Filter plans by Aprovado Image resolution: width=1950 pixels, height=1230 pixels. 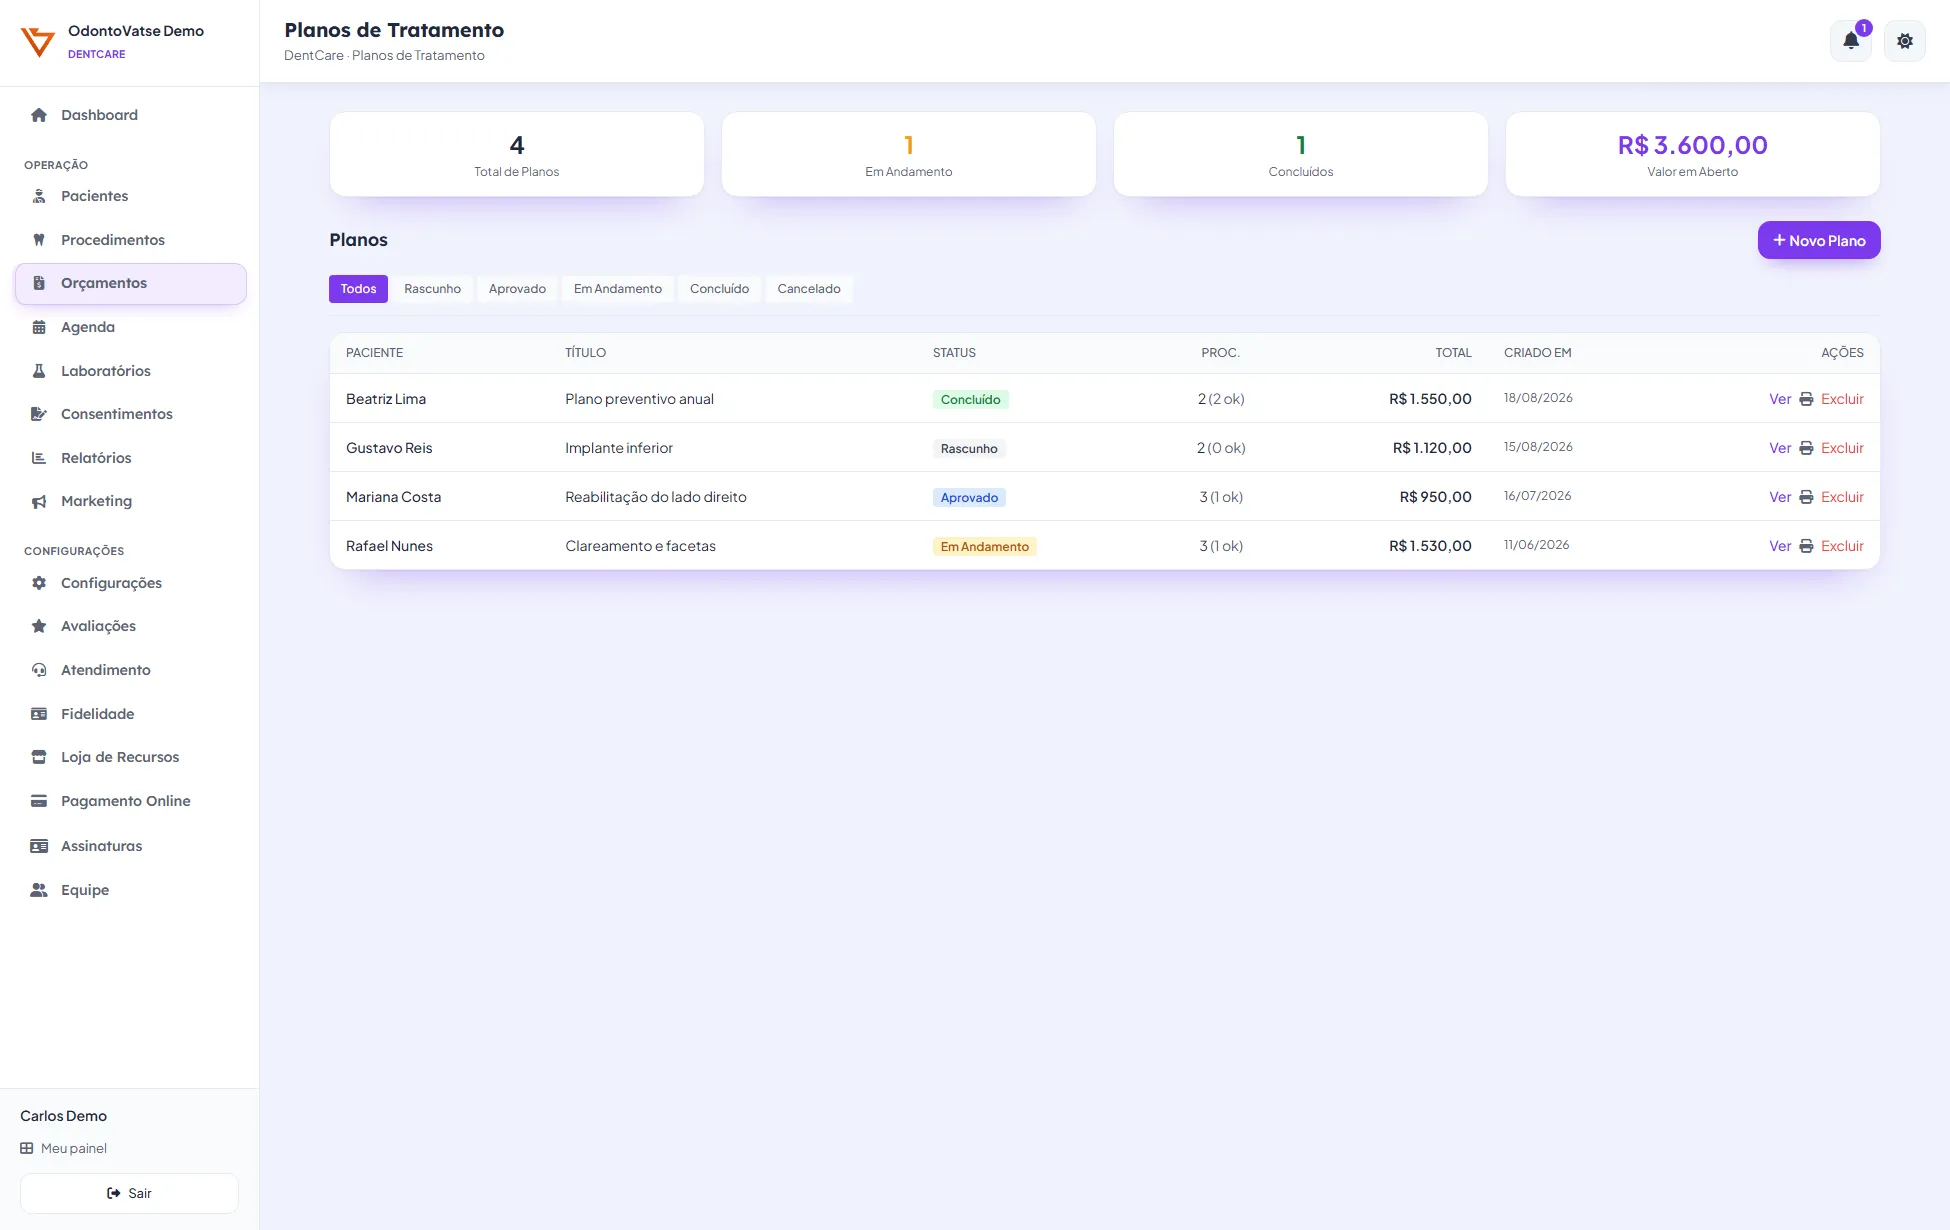(517, 289)
